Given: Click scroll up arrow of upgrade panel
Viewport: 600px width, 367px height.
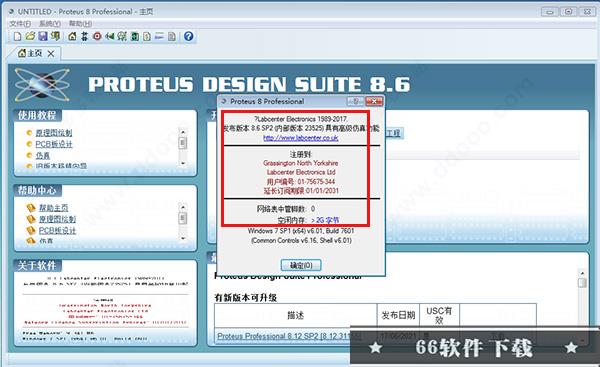Looking at the screenshot, I should 582,273.
